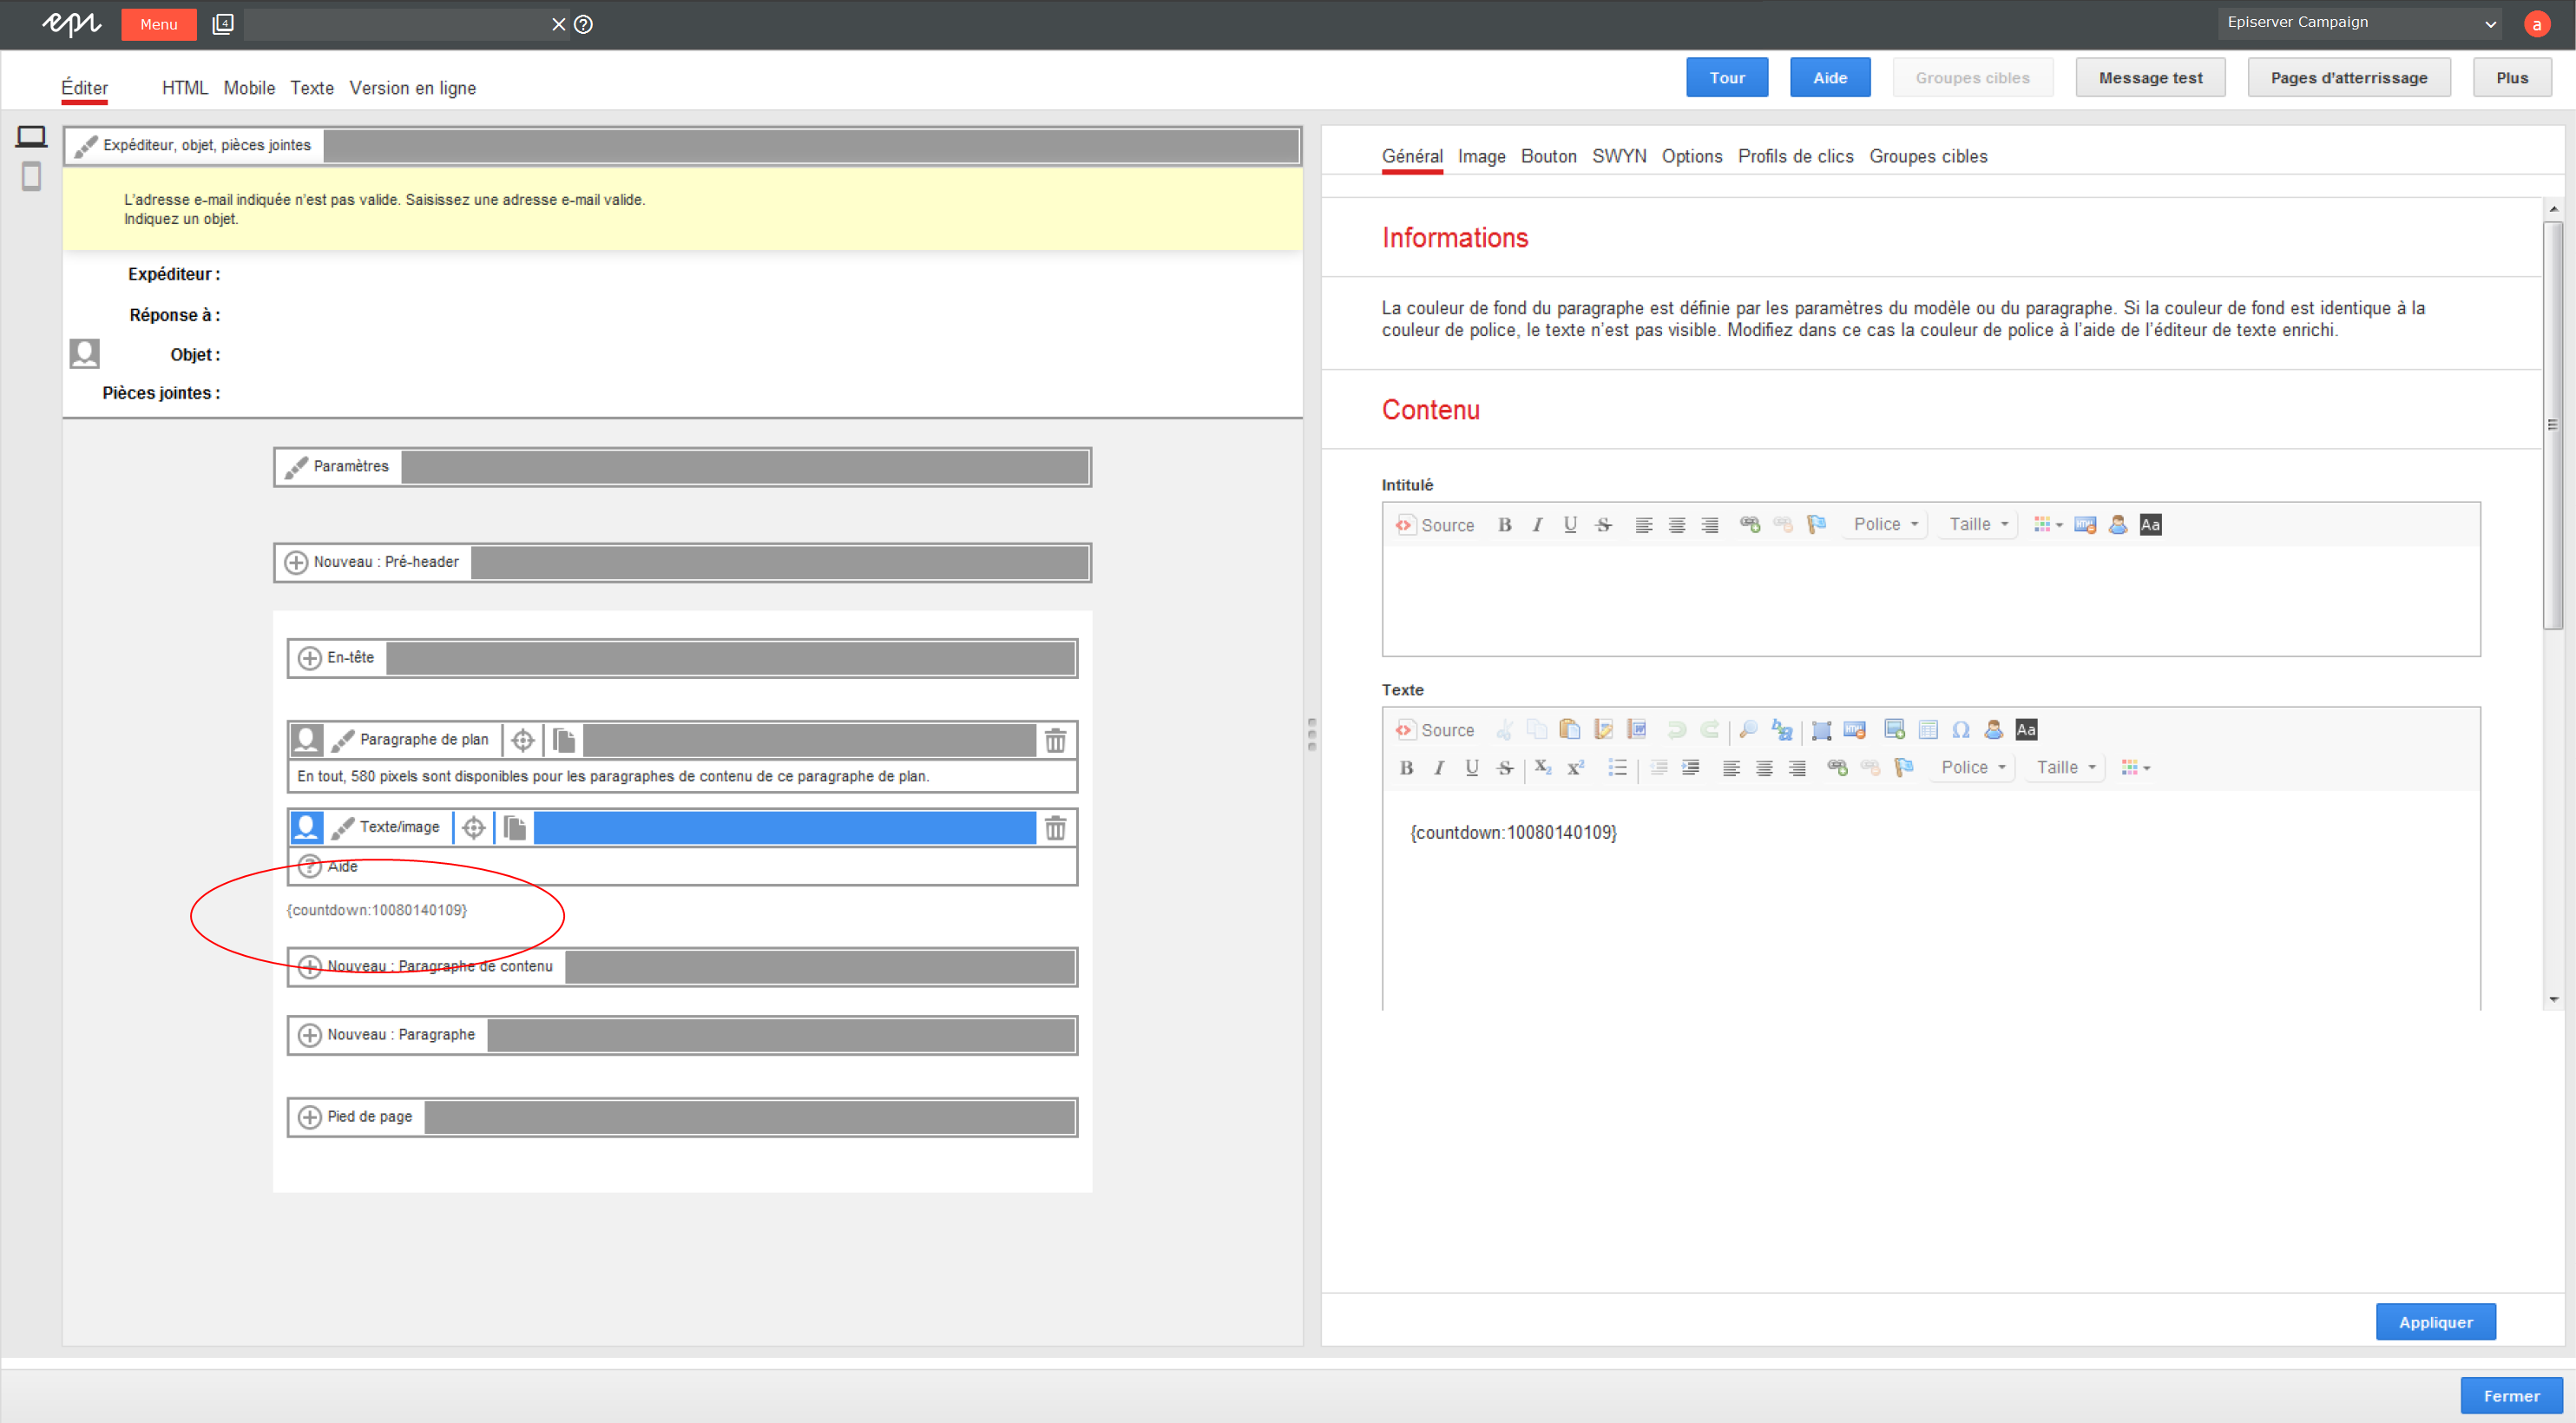Click the select all icon in Texte toolbar
This screenshot has width=2576, height=1423.
(1821, 730)
